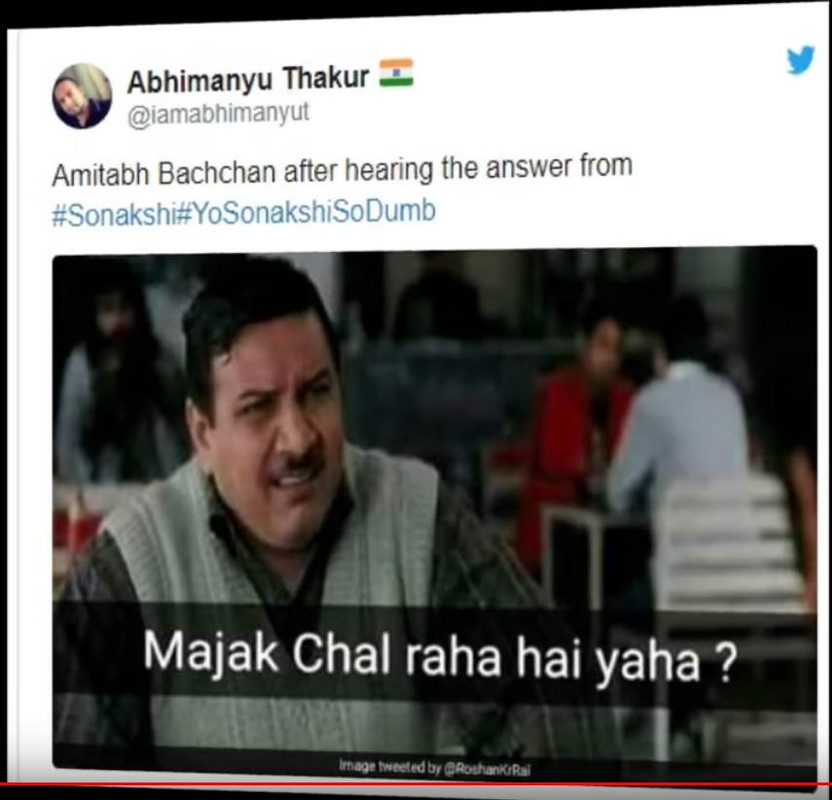Open the #Sonakshi hashtag
Screen dimensions: 832x800
pos(112,214)
